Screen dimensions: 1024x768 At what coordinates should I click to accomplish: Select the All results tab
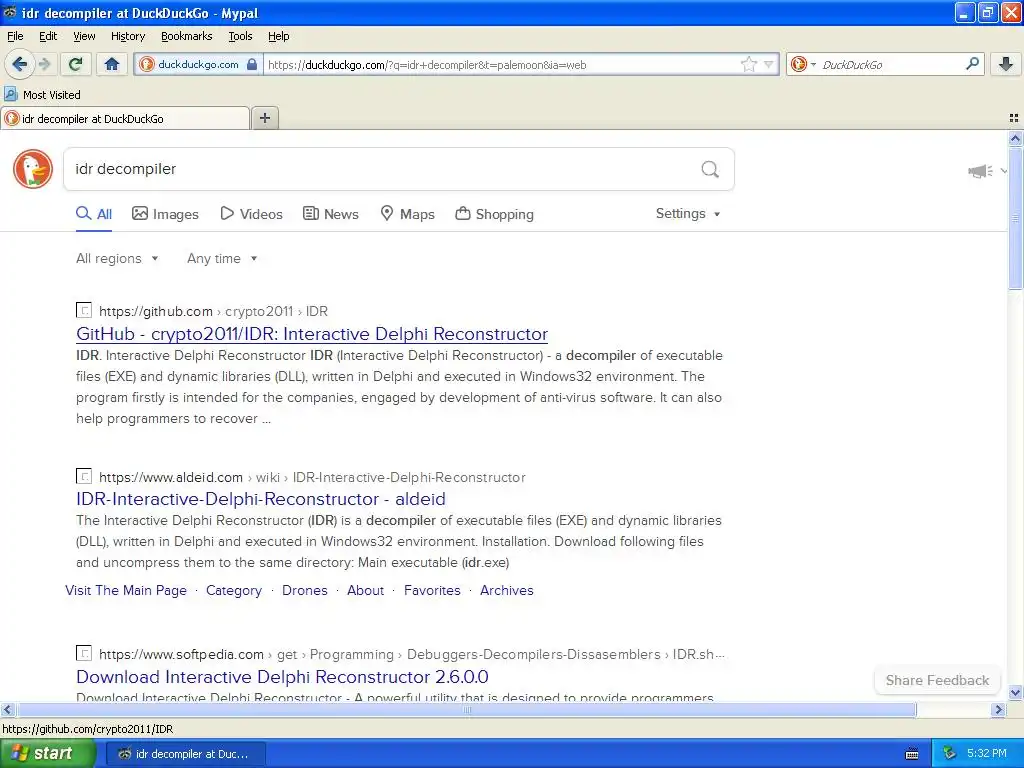pos(94,214)
